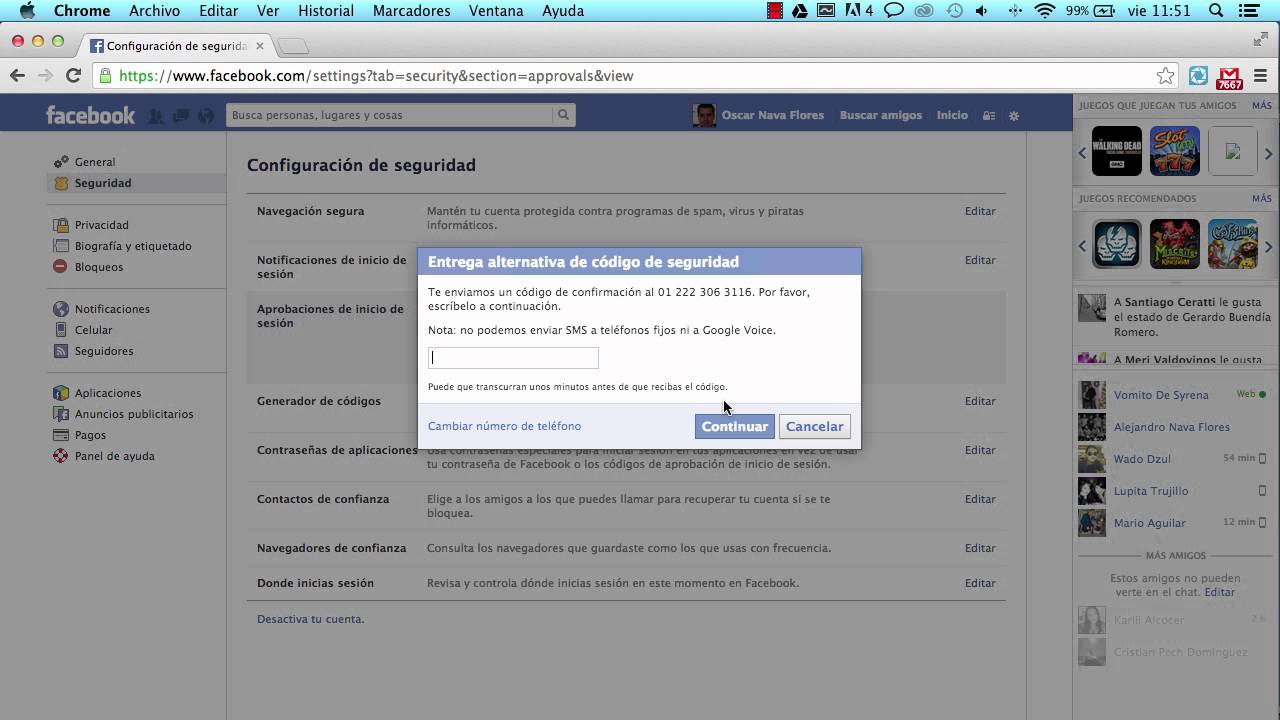Screen dimensions: 1280x720
Task: Open the Archivo menu
Action: click(x=154, y=11)
